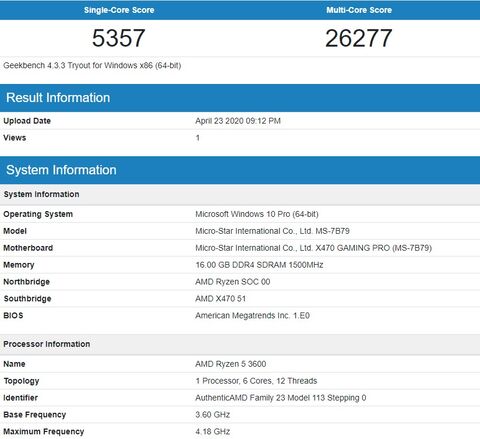Click the Processor Information subheader row
Viewport: 480px width, 439px height.
240,344
